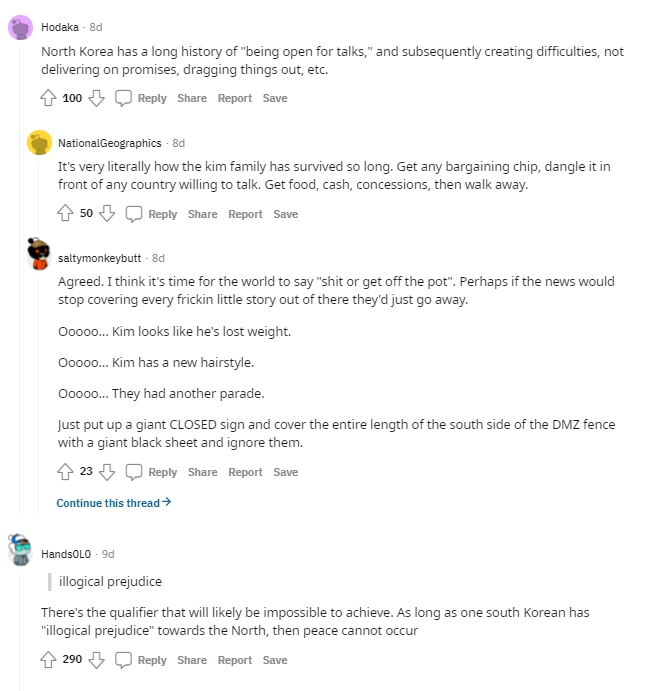Viewport: 655px width, 691px height.
Task: Upvote Hodaka's comment
Action: tap(48, 98)
